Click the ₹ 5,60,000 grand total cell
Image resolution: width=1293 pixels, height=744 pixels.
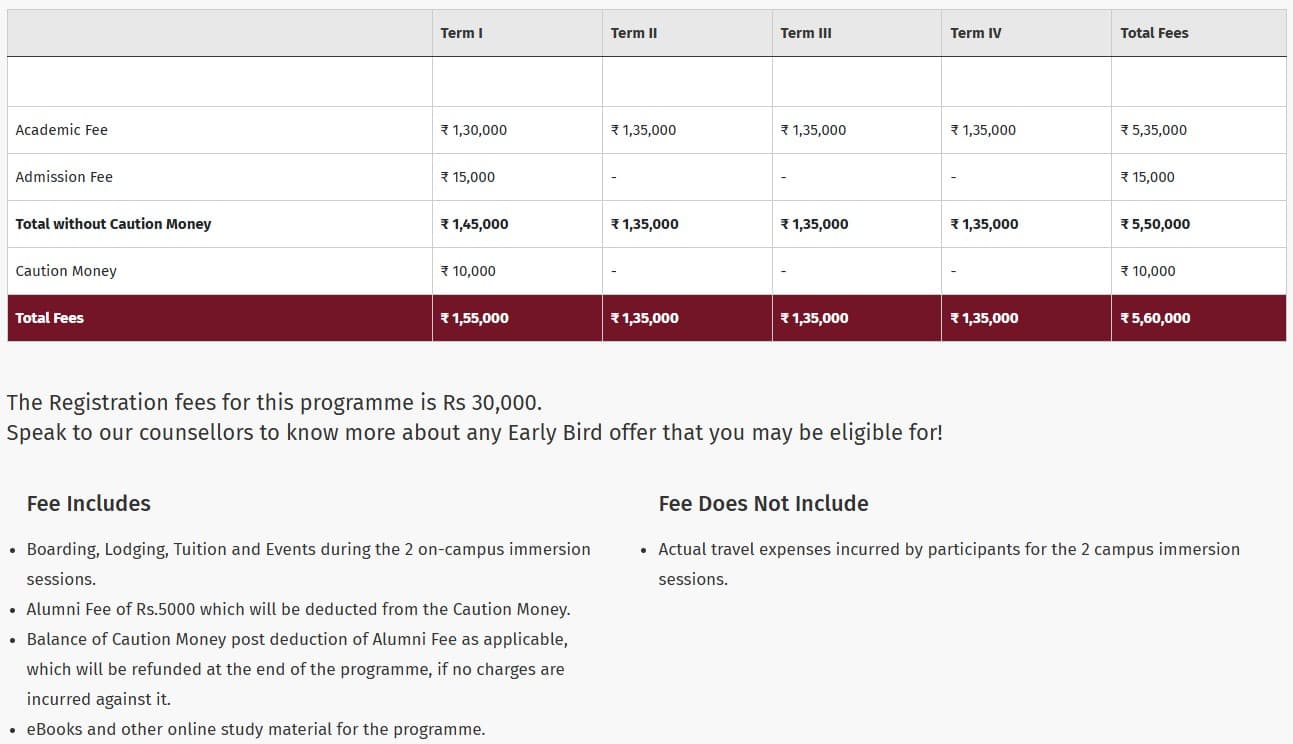pyautogui.click(x=1155, y=318)
